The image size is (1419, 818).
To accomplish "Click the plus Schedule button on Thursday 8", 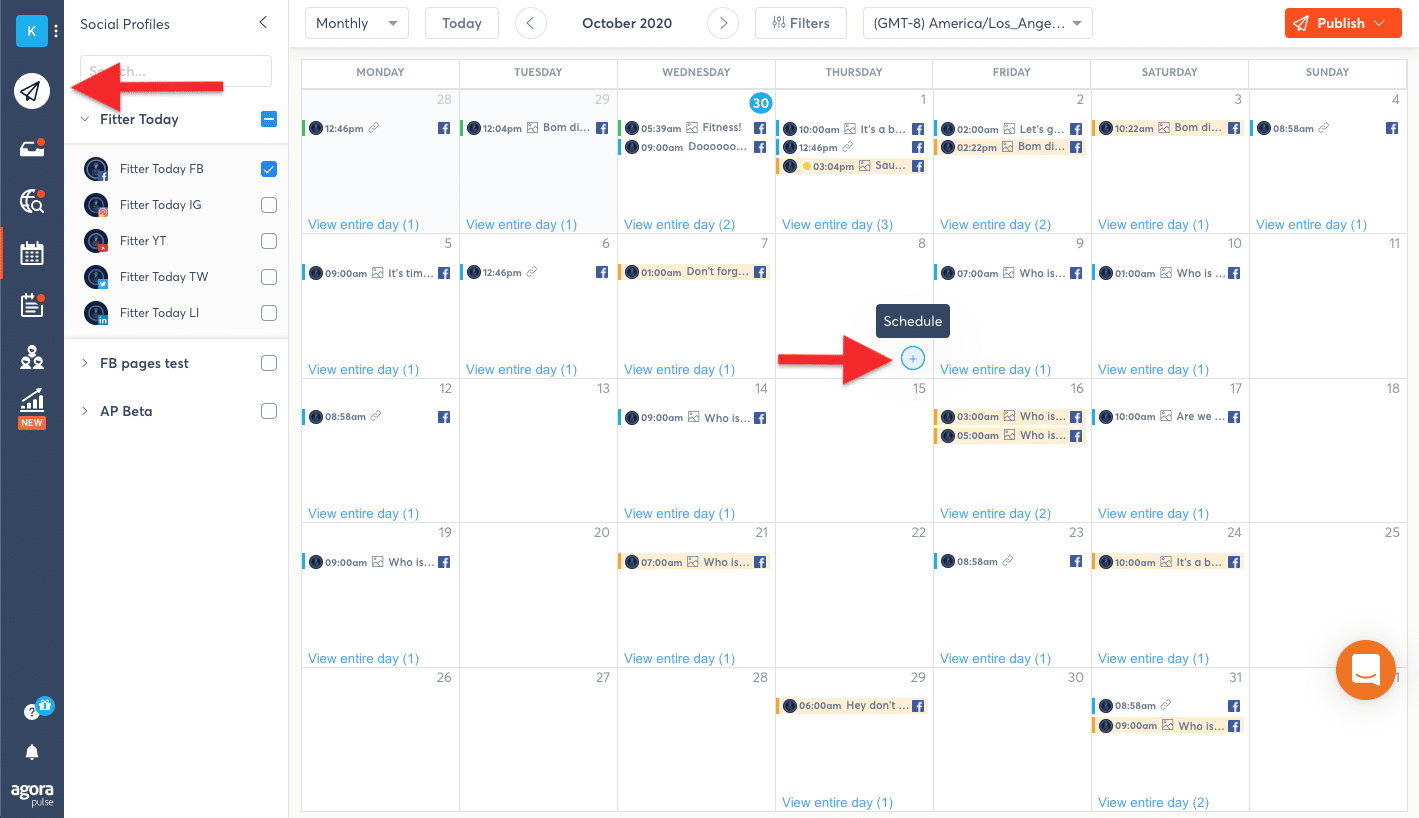I will click(x=913, y=358).
